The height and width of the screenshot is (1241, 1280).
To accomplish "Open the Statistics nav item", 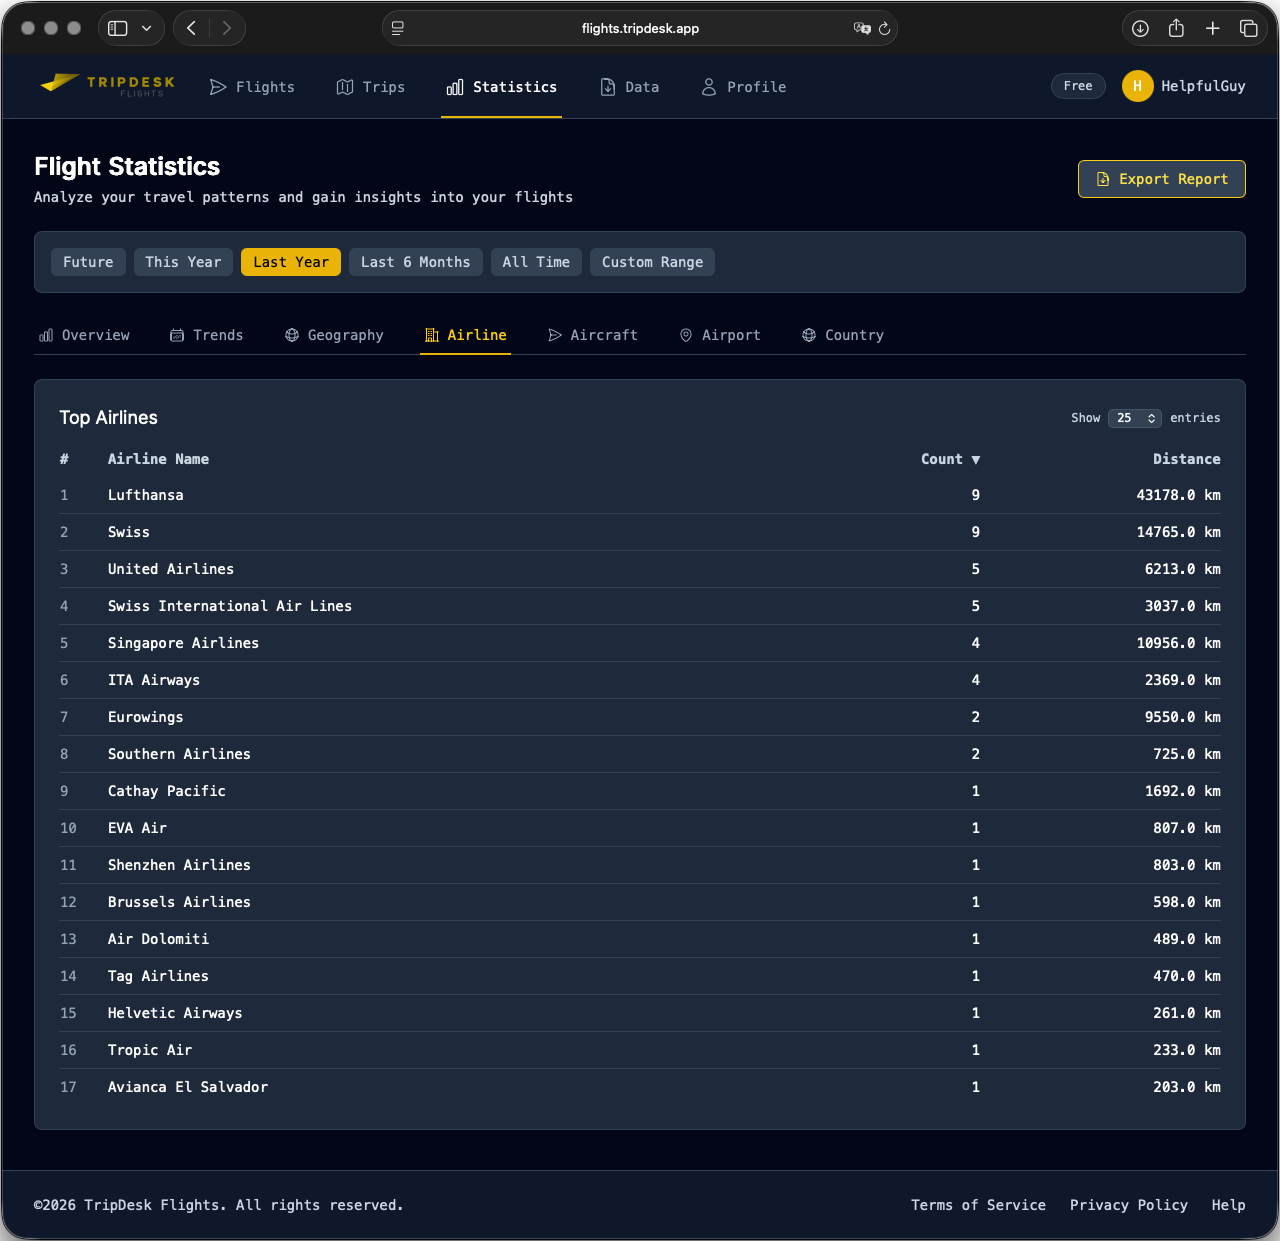I will coord(502,87).
